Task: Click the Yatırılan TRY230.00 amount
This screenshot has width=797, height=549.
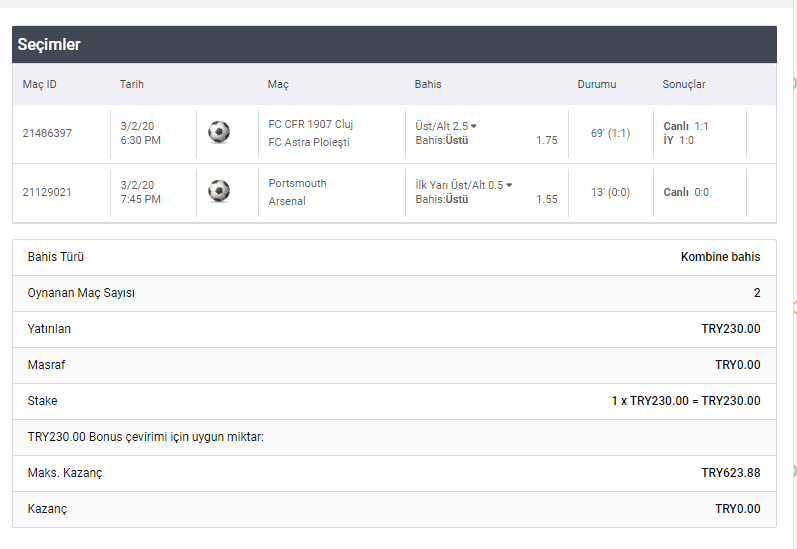Action: pyautogui.click(x=731, y=329)
